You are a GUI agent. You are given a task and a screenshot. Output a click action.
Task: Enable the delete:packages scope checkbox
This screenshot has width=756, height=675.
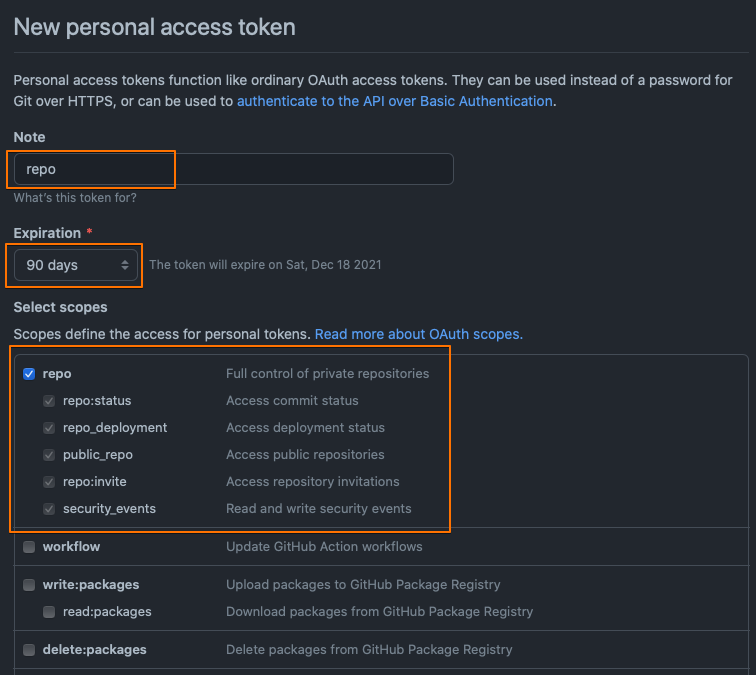point(29,650)
